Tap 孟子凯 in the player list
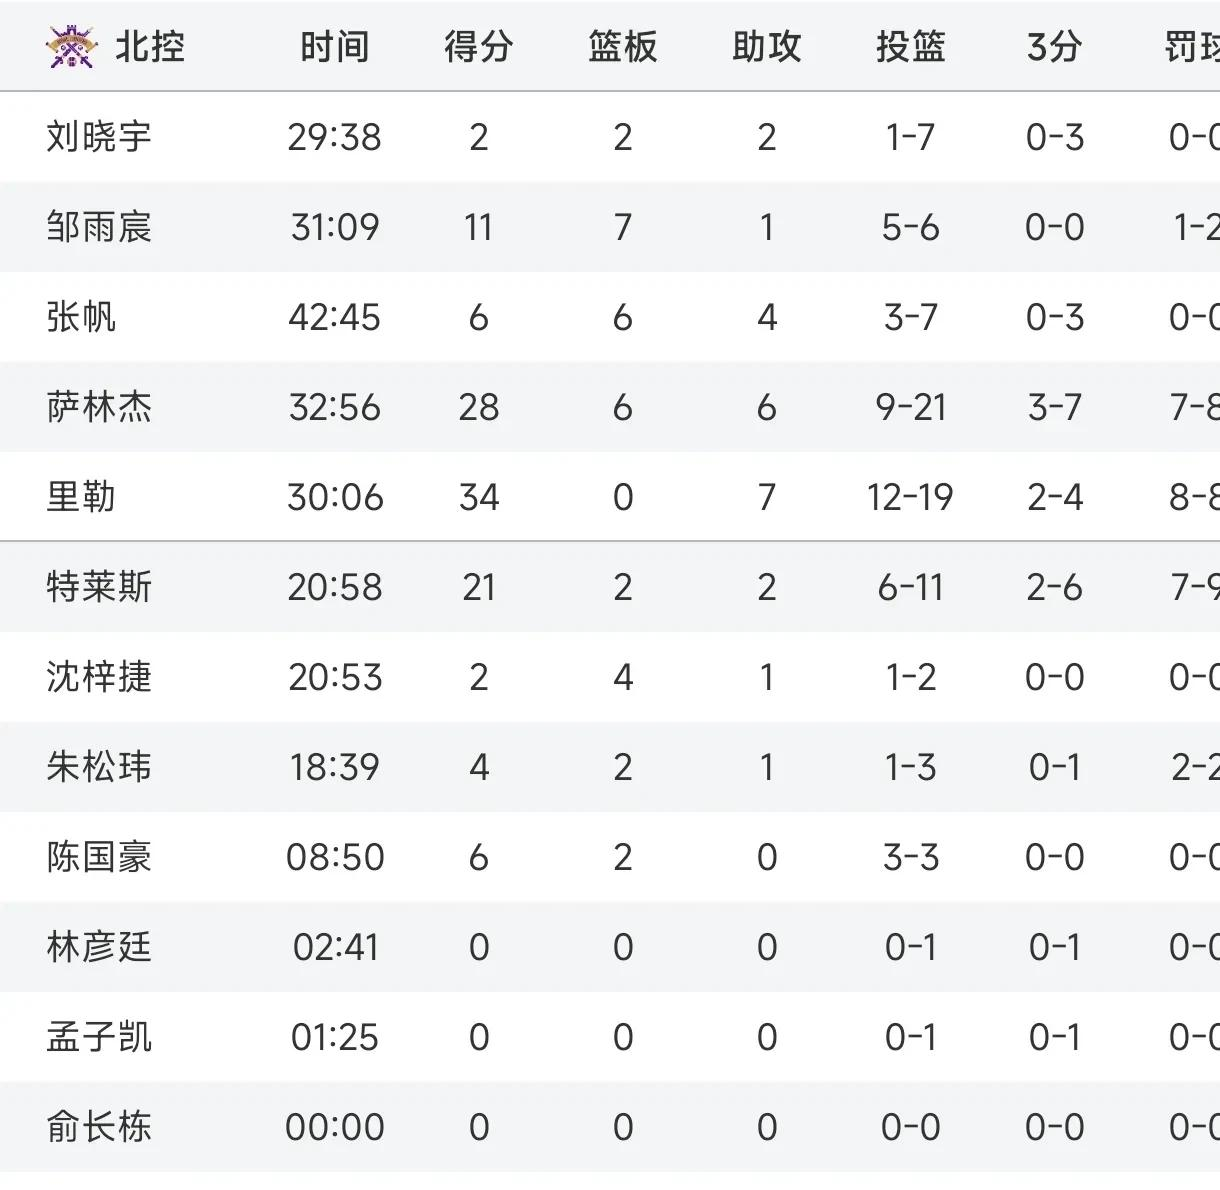The height and width of the screenshot is (1190, 1220). tap(99, 1037)
